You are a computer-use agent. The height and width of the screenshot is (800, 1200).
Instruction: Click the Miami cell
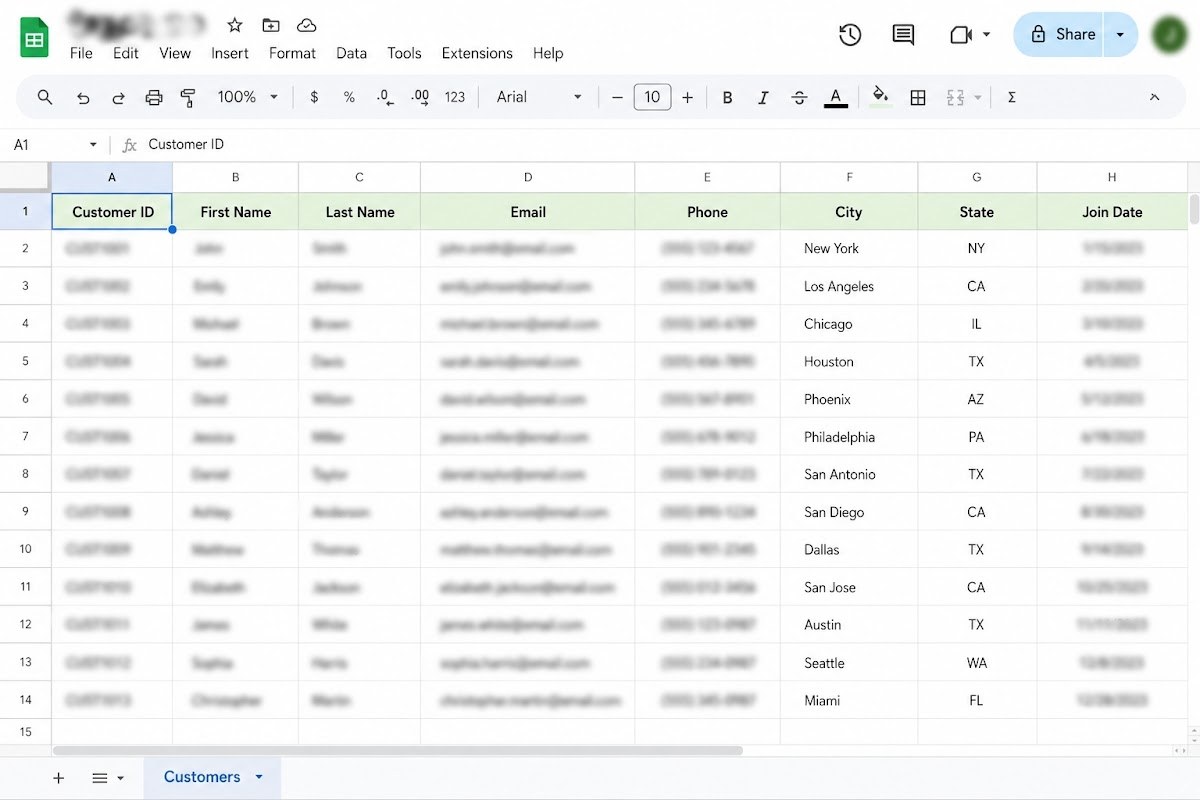pos(849,700)
